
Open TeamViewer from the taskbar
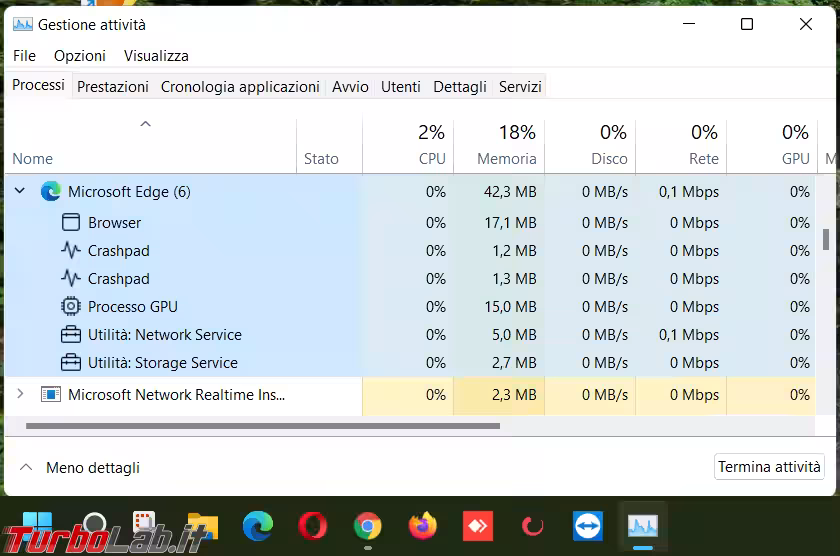tap(587, 525)
